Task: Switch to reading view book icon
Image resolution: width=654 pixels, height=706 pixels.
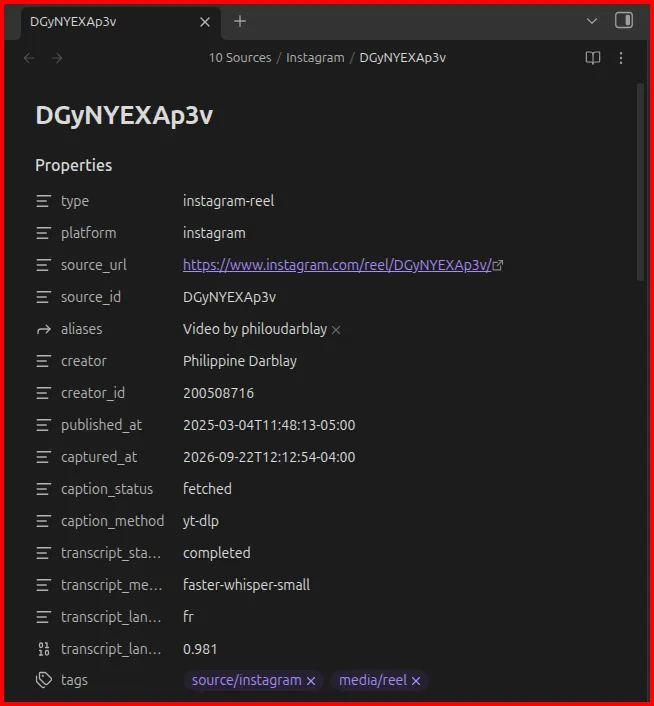Action: (x=593, y=58)
